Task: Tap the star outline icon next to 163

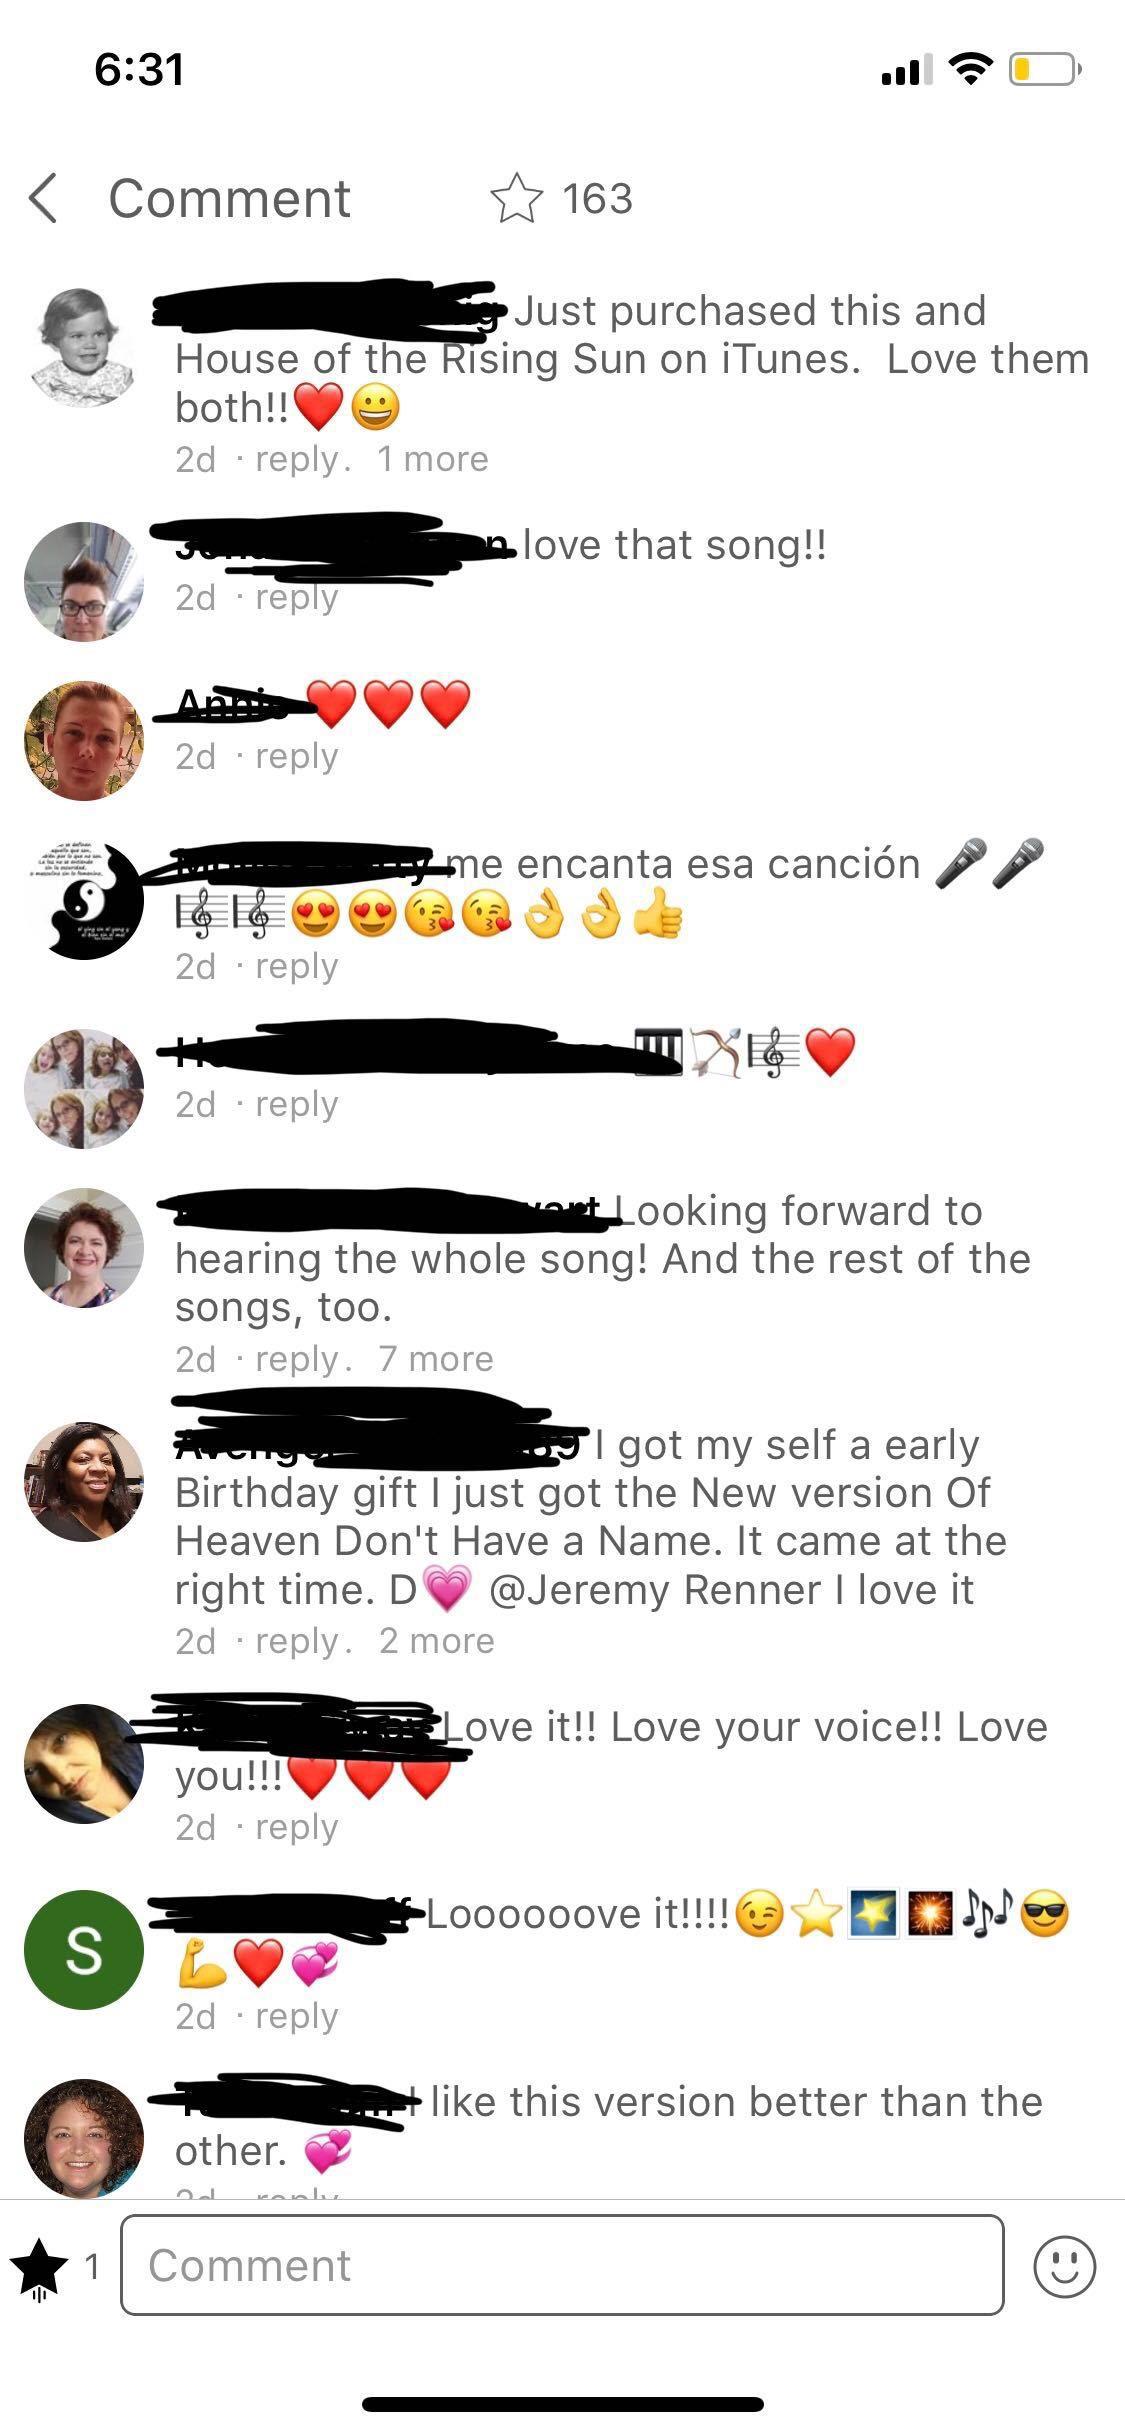Action: tap(516, 198)
